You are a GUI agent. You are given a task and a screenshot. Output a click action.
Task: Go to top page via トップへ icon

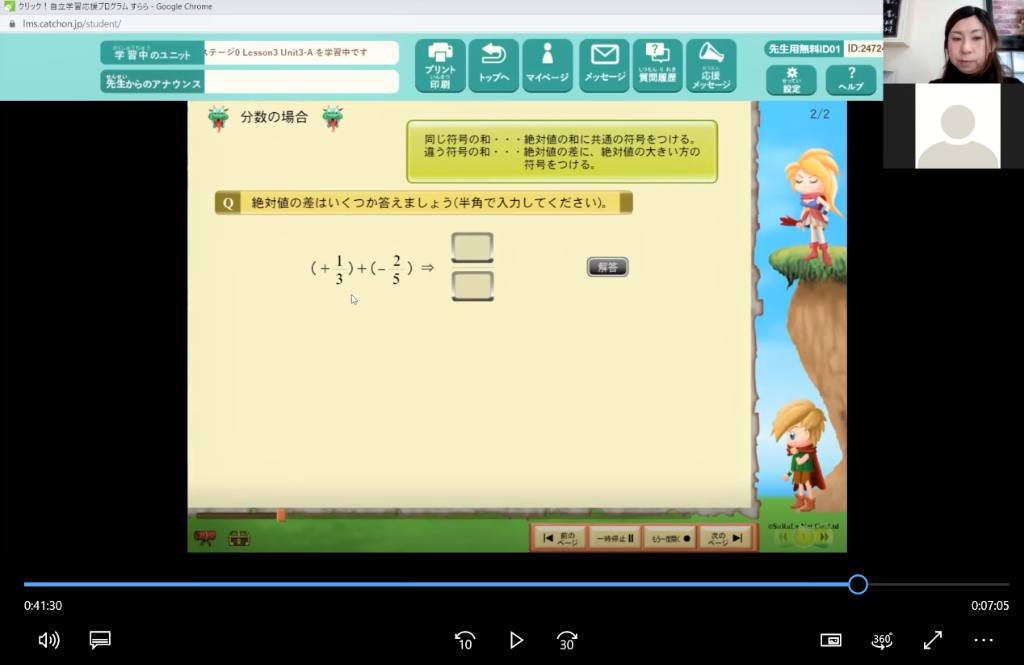[x=494, y=66]
